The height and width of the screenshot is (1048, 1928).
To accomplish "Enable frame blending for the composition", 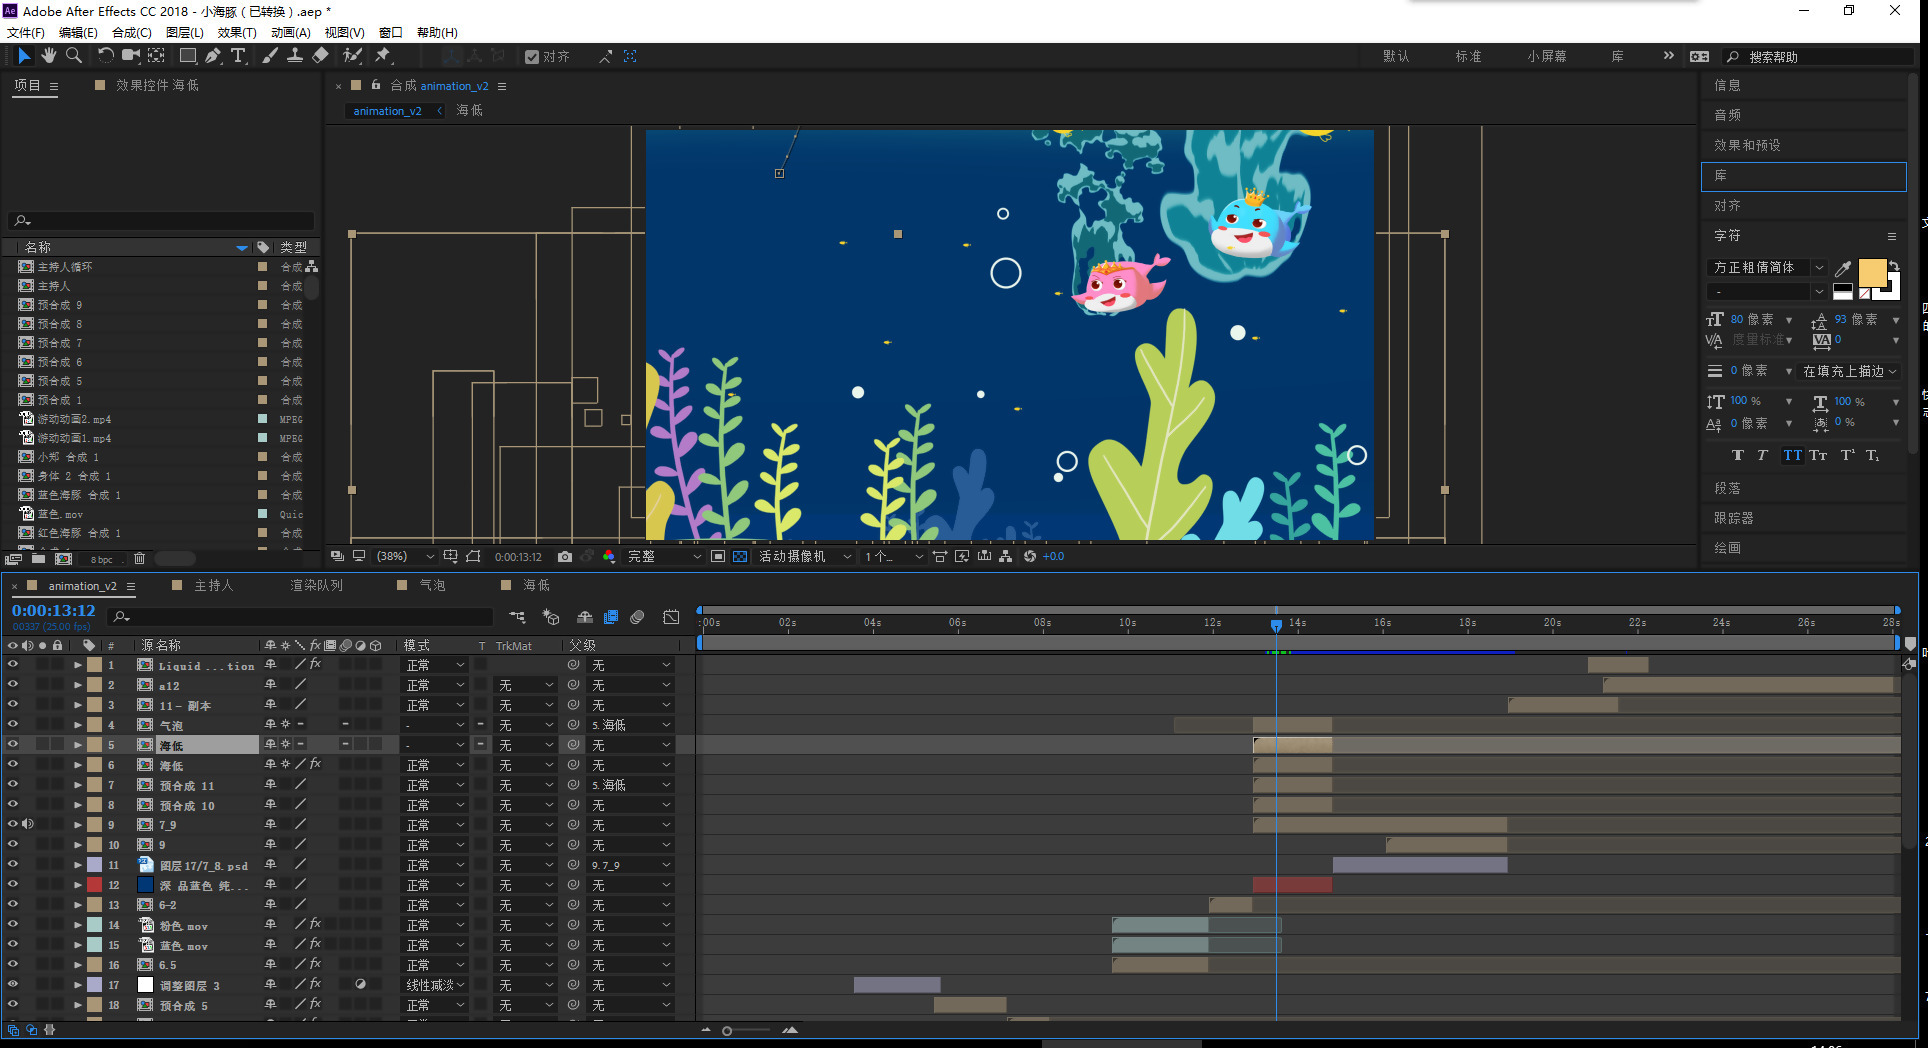I will tap(611, 617).
